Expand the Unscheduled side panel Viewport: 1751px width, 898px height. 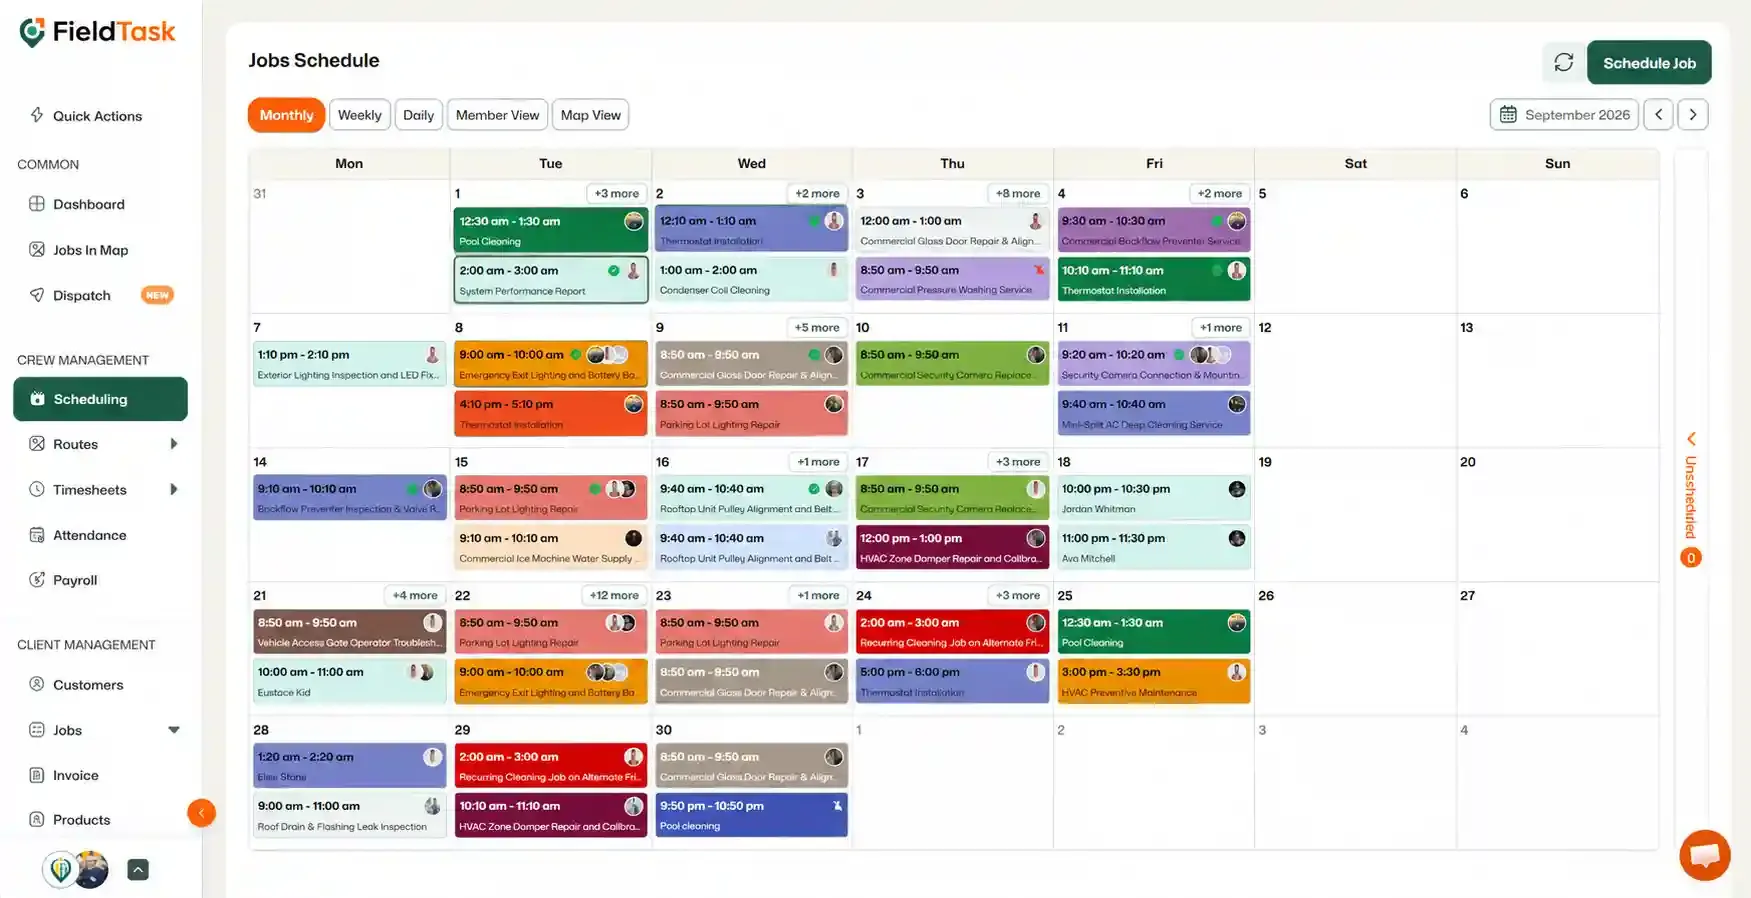pyautogui.click(x=1691, y=438)
